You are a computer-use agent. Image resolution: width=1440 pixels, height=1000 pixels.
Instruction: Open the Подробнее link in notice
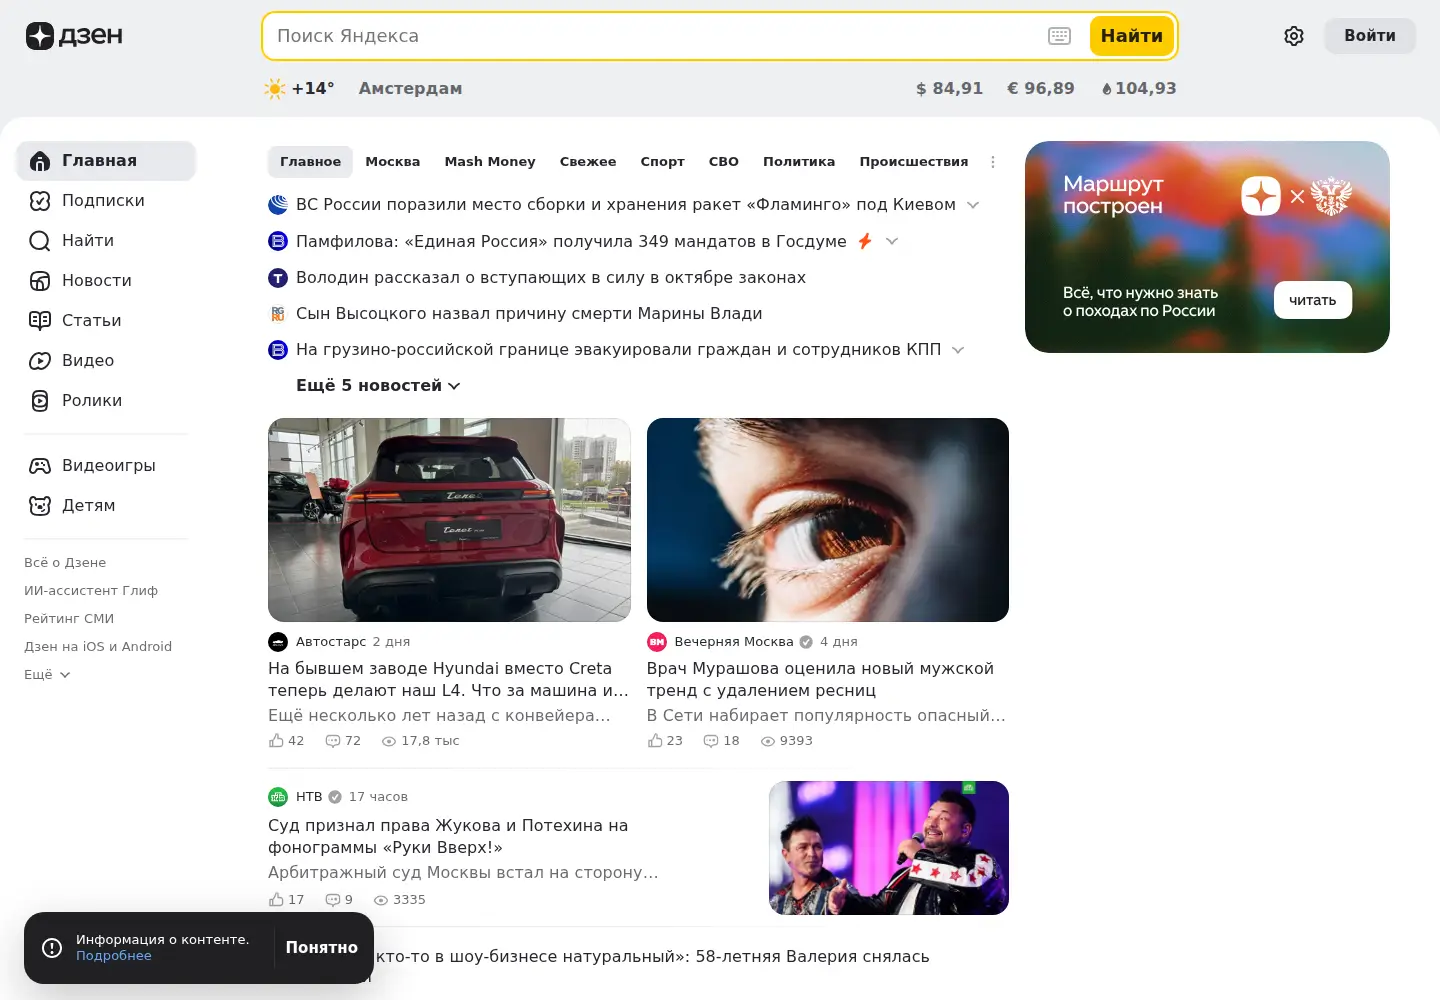point(114,956)
